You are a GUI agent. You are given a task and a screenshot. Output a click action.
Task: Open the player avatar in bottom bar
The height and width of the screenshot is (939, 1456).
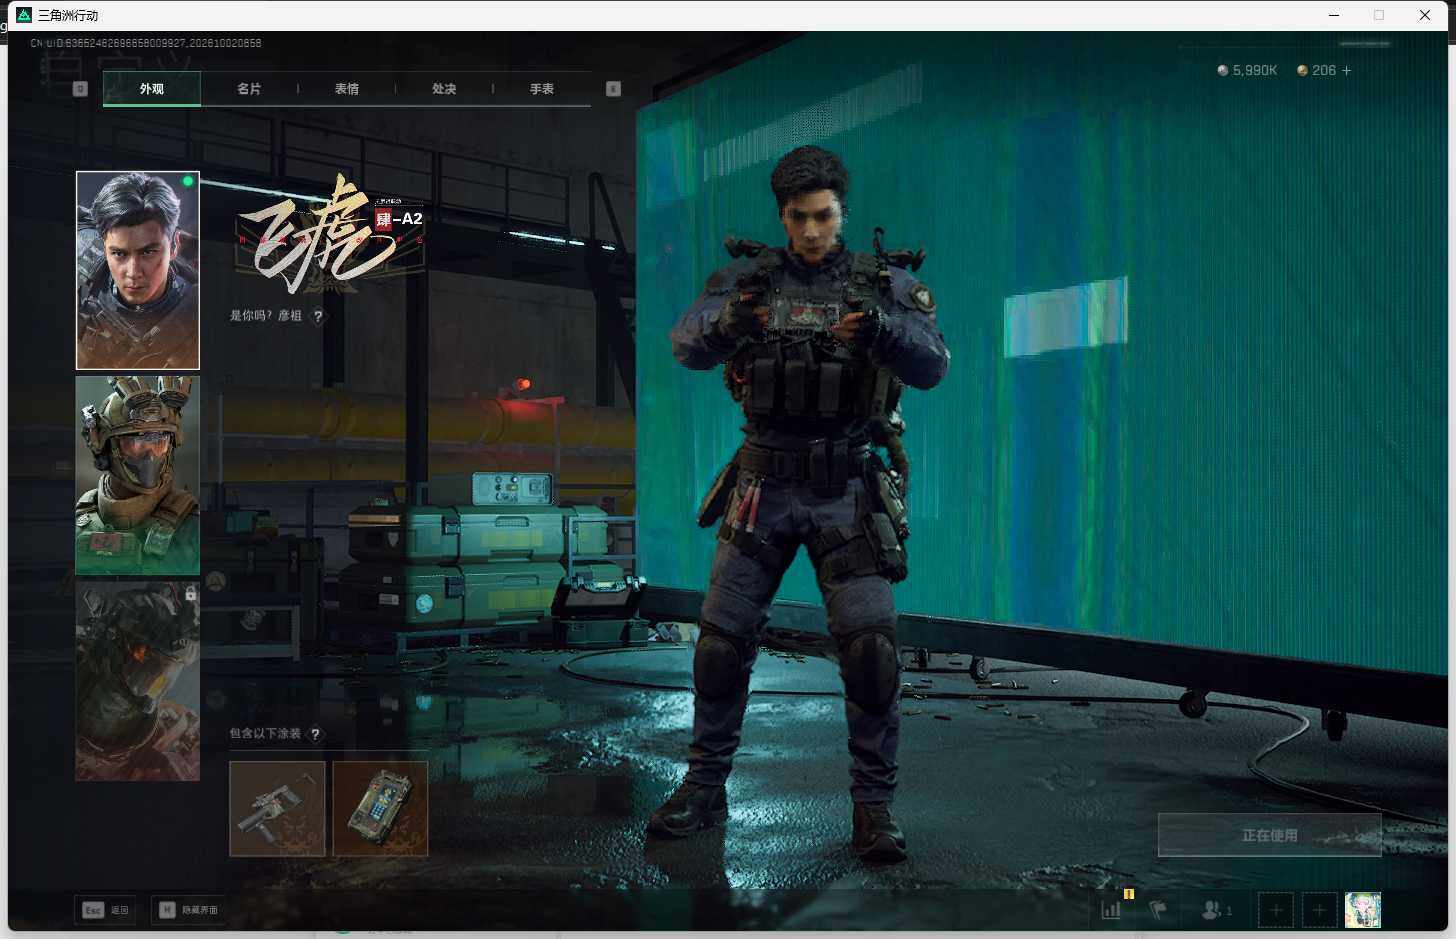pos(1363,910)
